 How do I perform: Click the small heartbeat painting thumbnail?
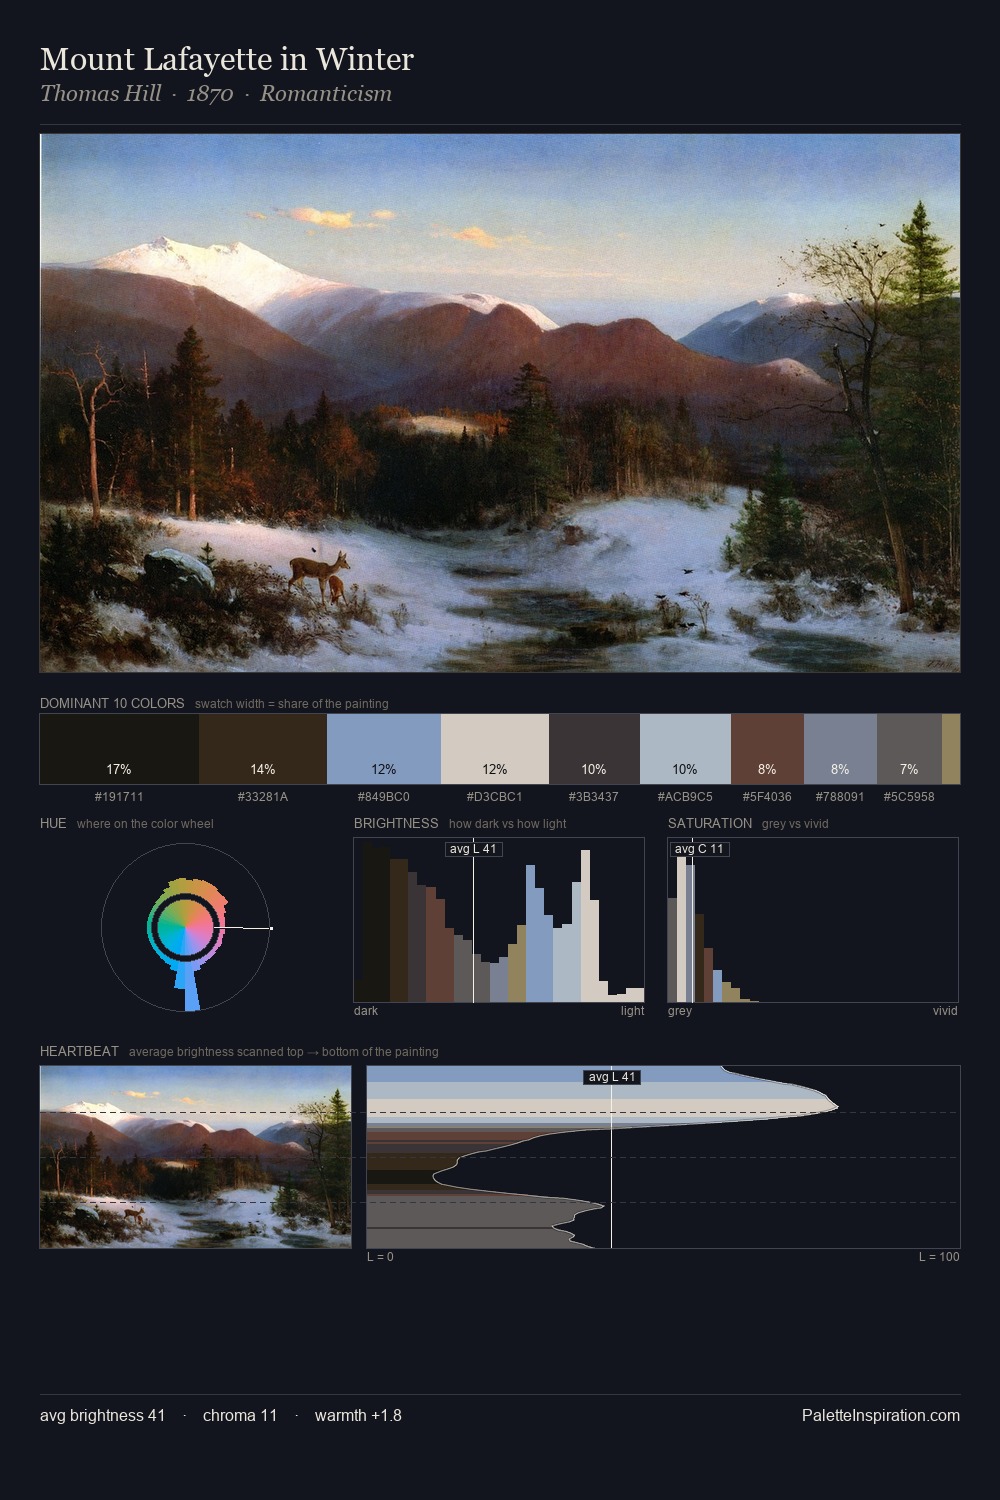pyautogui.click(x=196, y=1157)
